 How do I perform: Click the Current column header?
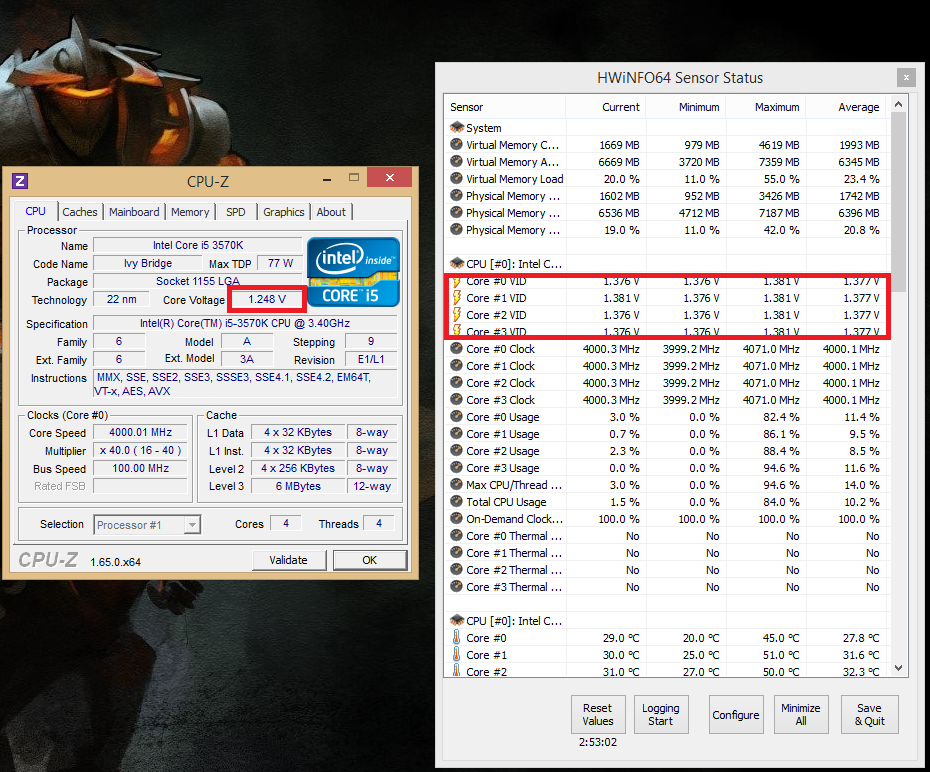tap(606, 107)
